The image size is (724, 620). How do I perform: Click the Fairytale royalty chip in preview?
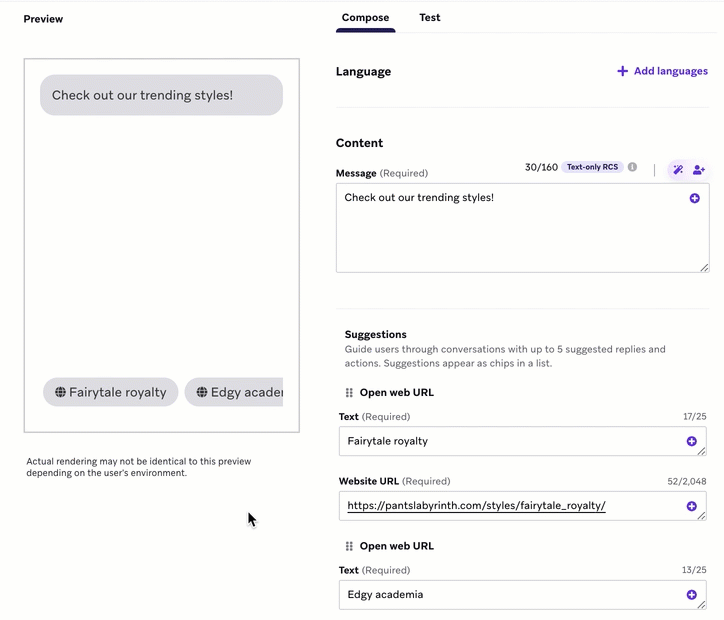click(x=111, y=392)
